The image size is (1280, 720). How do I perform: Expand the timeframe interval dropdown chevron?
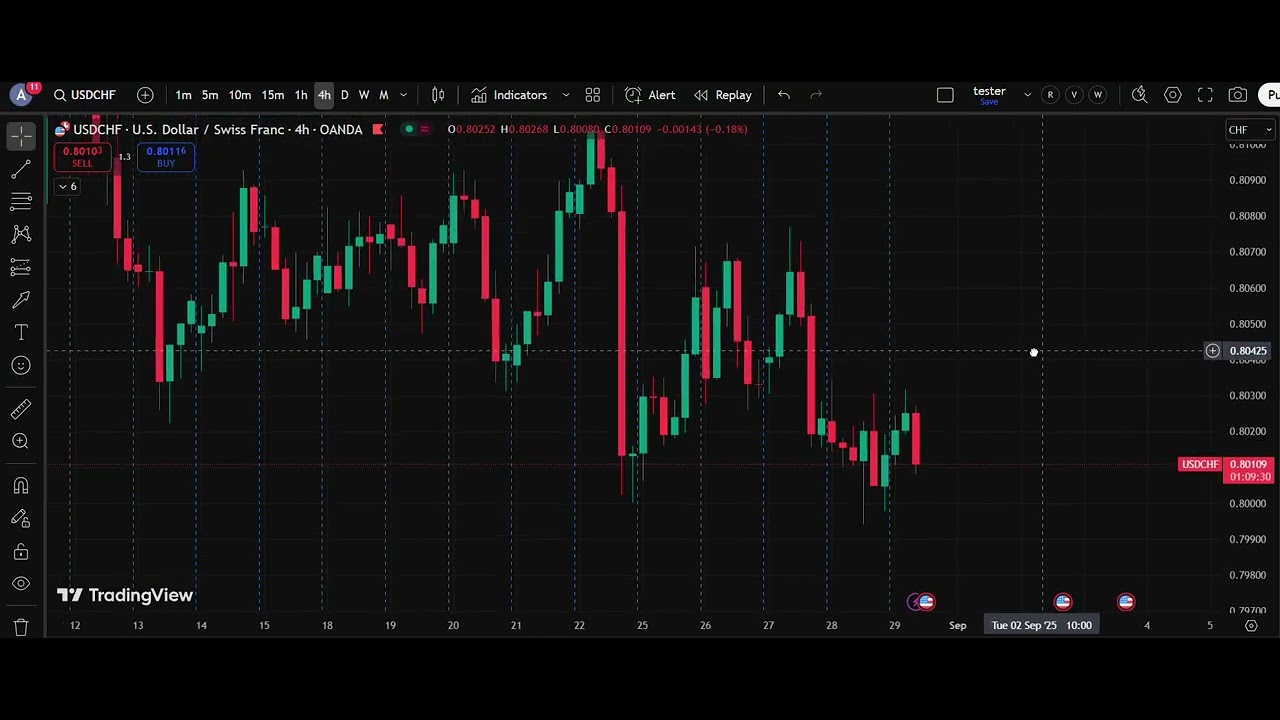pyautogui.click(x=404, y=95)
